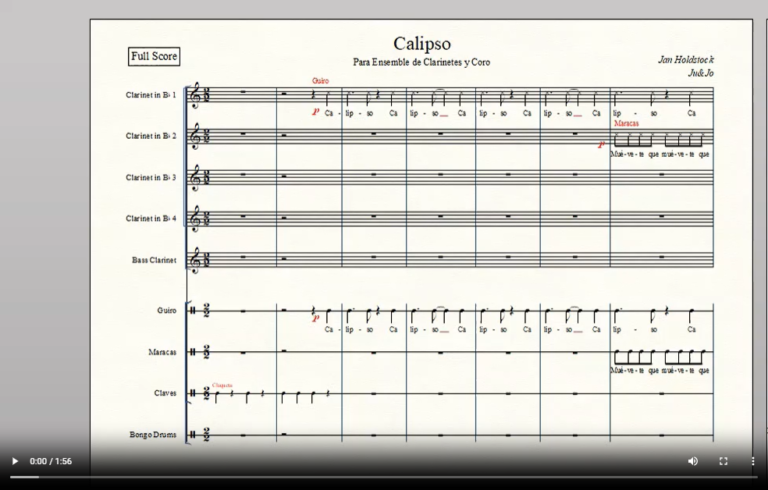
Task: Click the Clarinet in Bb 2 staff label
Action: click(150, 136)
